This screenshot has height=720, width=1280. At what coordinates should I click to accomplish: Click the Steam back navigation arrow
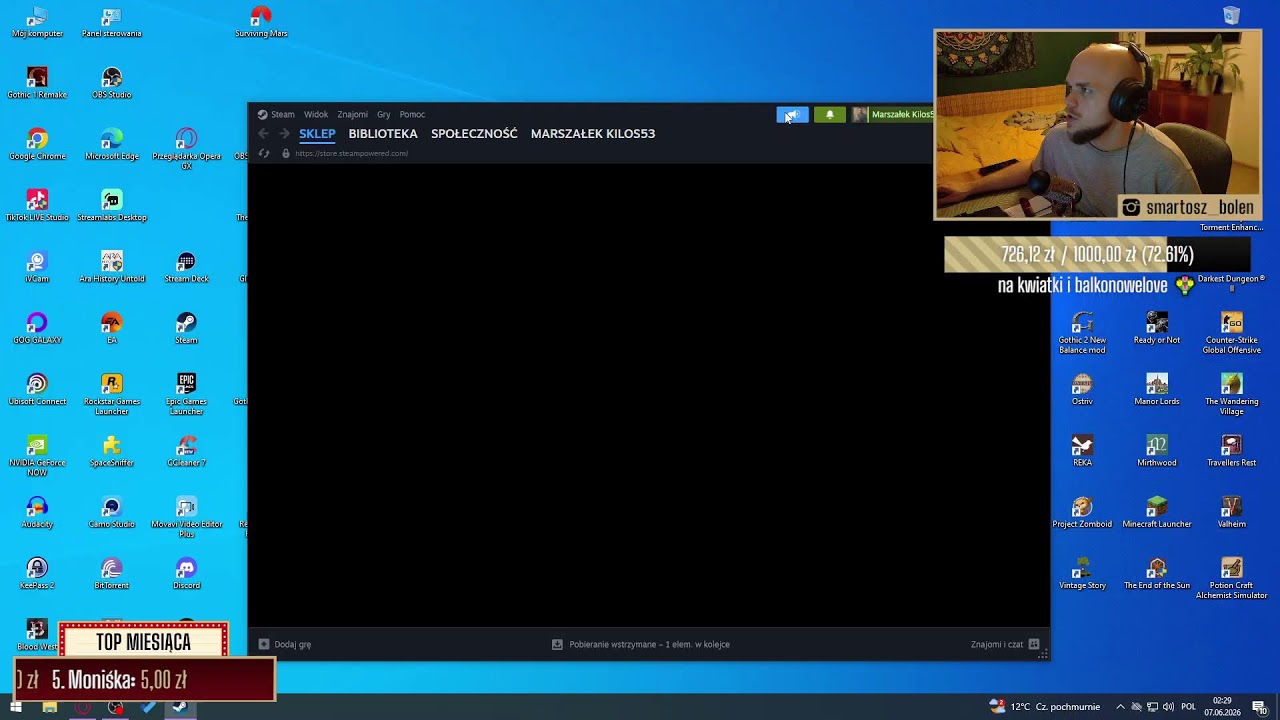point(264,133)
